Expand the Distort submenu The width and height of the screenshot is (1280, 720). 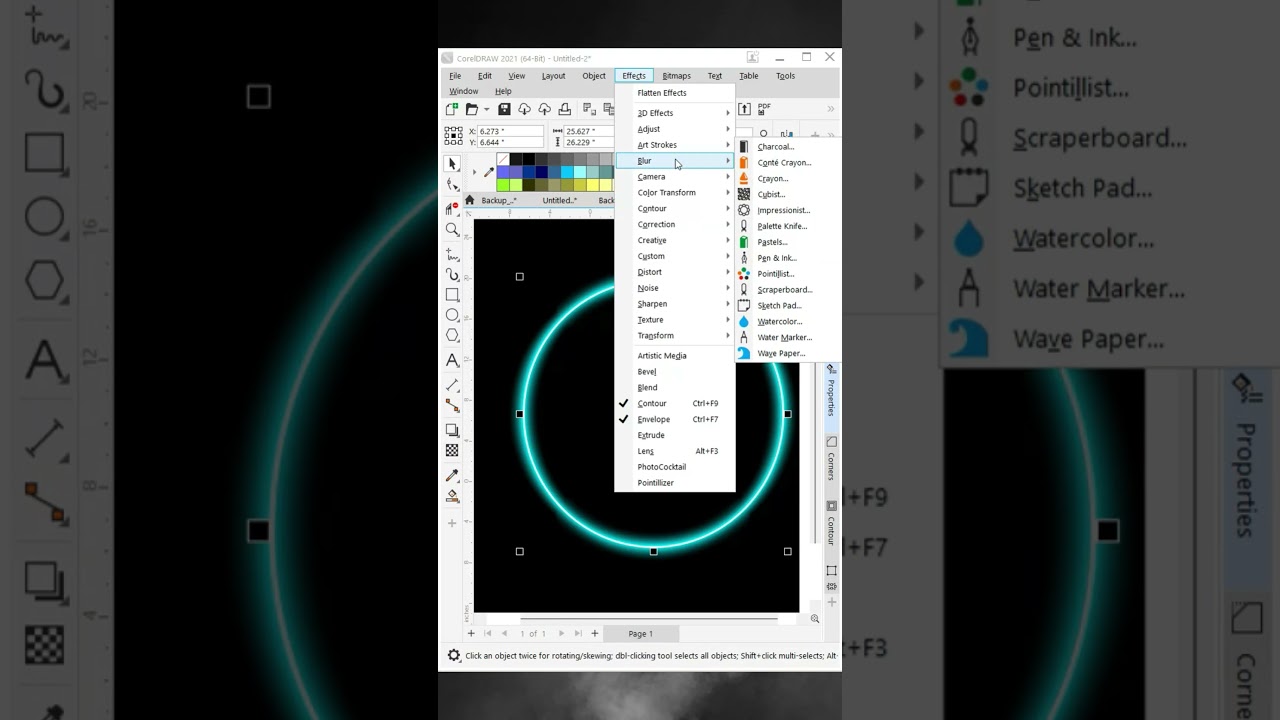[675, 272]
